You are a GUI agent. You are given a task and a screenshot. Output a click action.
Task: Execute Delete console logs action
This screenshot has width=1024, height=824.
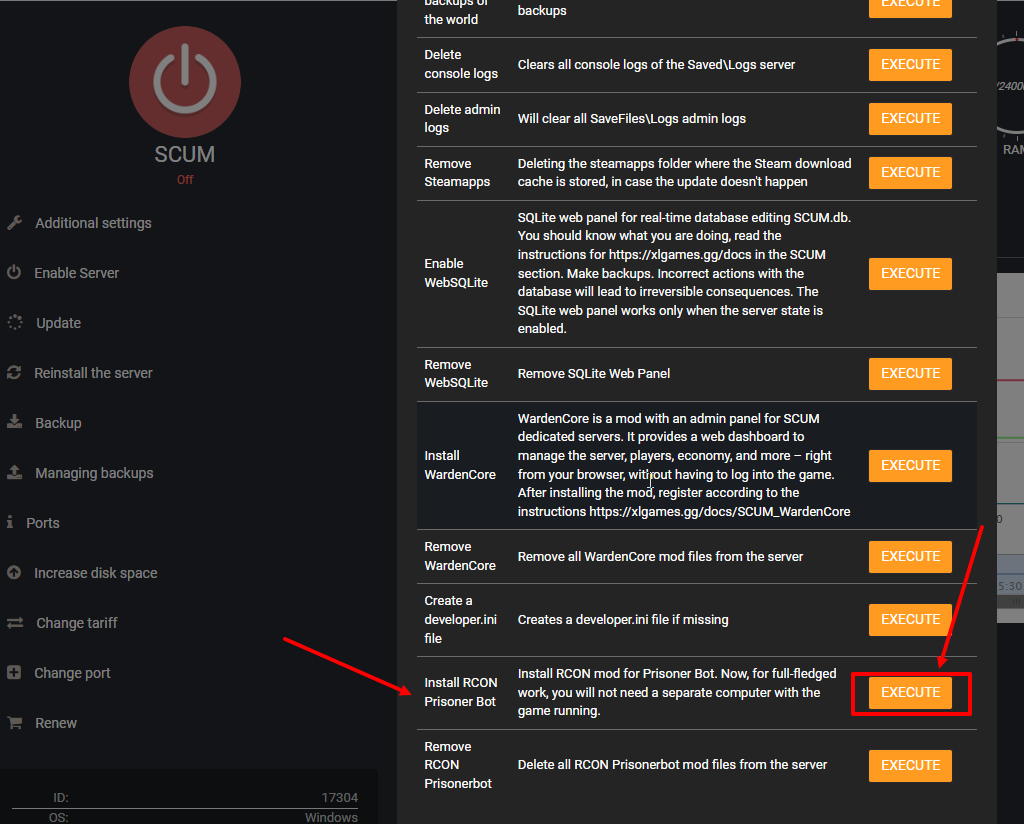(910, 65)
